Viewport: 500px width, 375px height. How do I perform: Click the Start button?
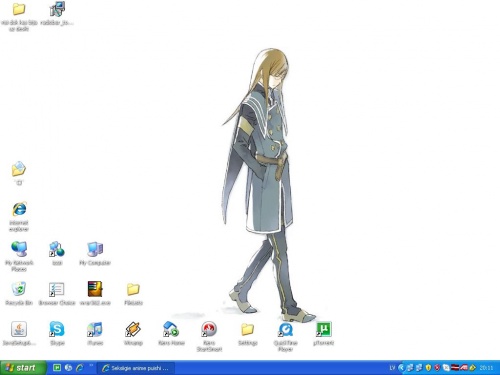23,368
